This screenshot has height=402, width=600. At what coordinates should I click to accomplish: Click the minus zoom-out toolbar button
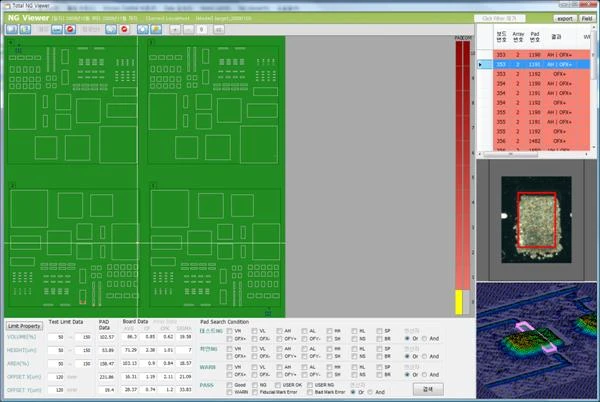[x=188, y=29]
